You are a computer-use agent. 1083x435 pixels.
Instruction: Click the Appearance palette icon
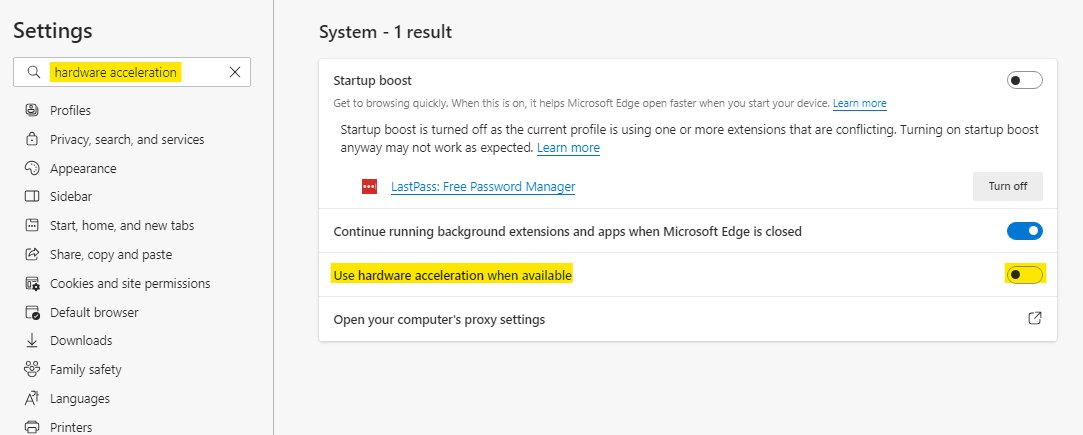pyautogui.click(x=32, y=168)
